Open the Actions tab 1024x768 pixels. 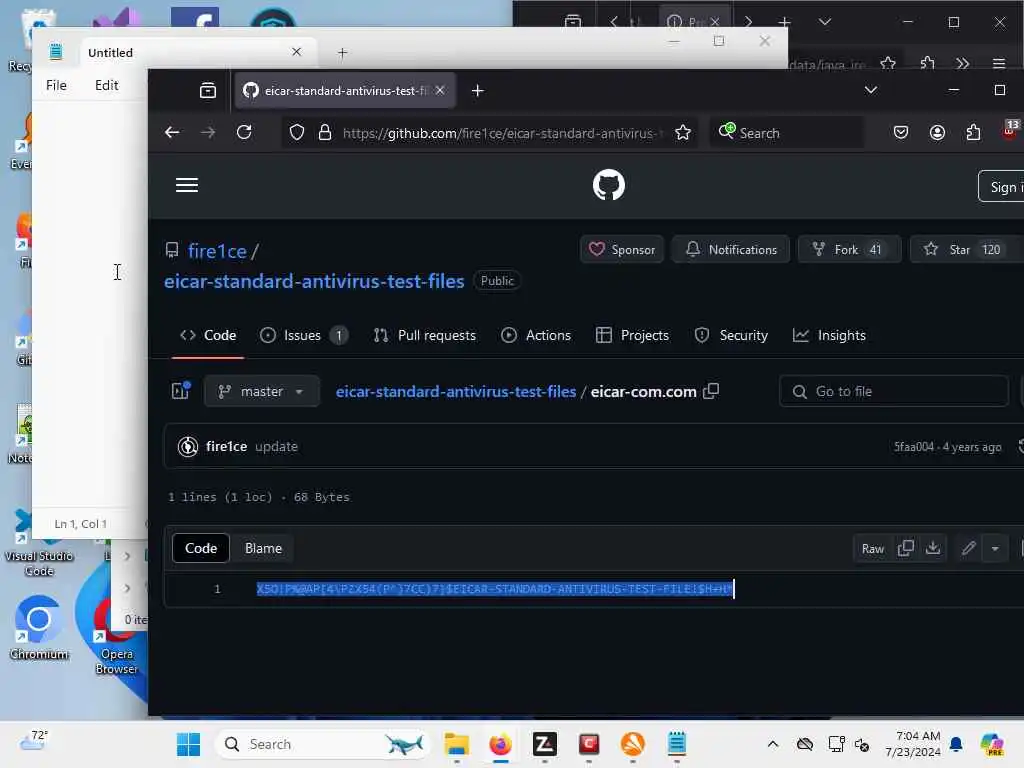coord(536,335)
